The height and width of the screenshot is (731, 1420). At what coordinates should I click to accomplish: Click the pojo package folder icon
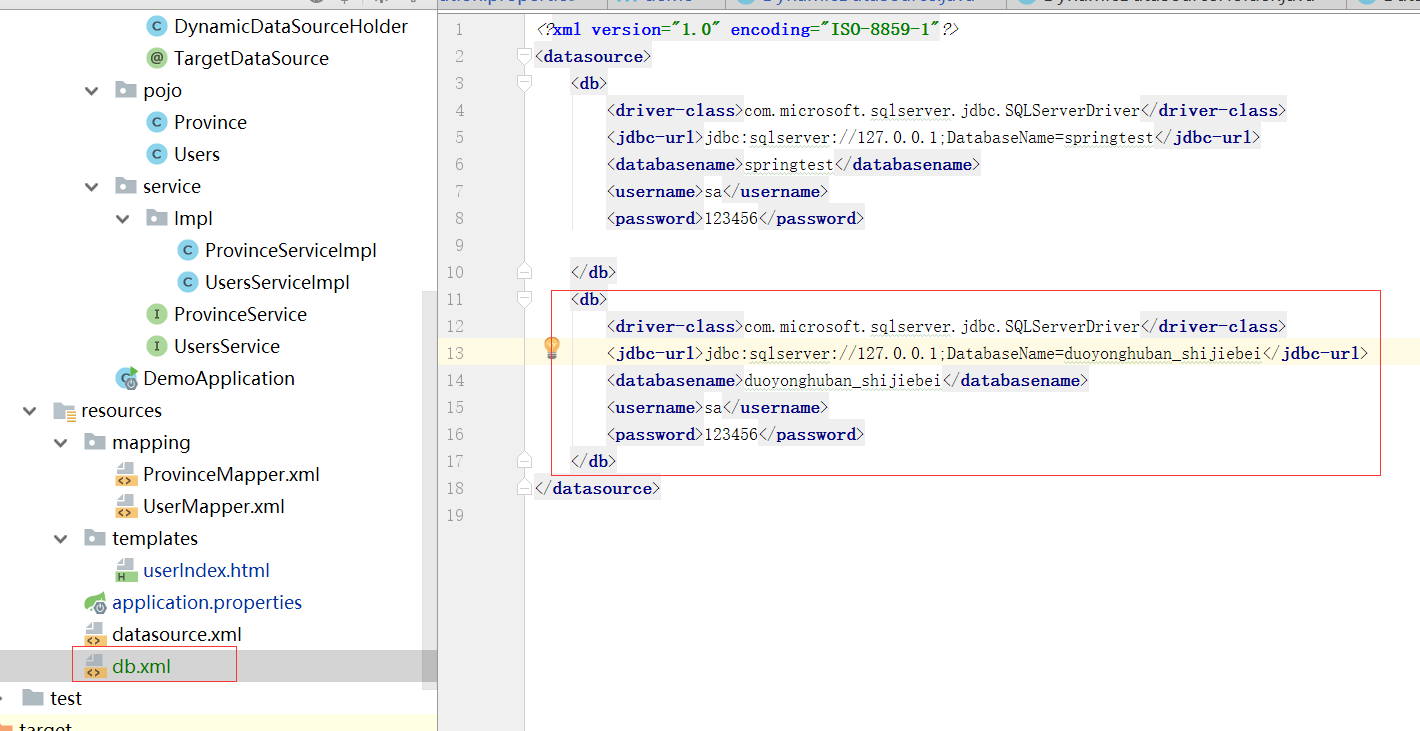[125, 90]
